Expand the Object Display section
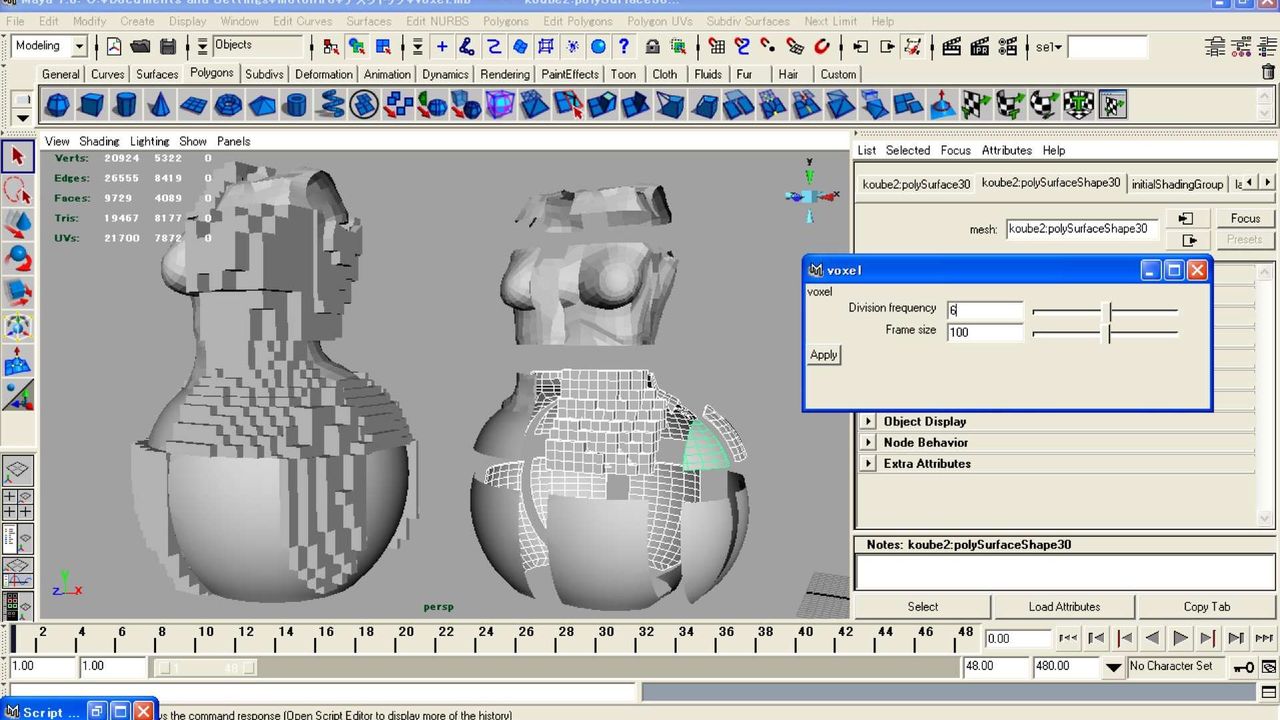1280x720 pixels. tap(868, 421)
